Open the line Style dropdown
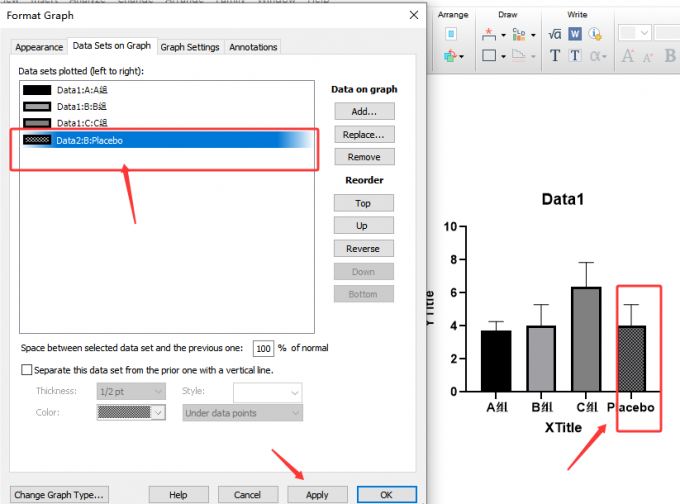This screenshot has width=680, height=504. click(x=267, y=393)
